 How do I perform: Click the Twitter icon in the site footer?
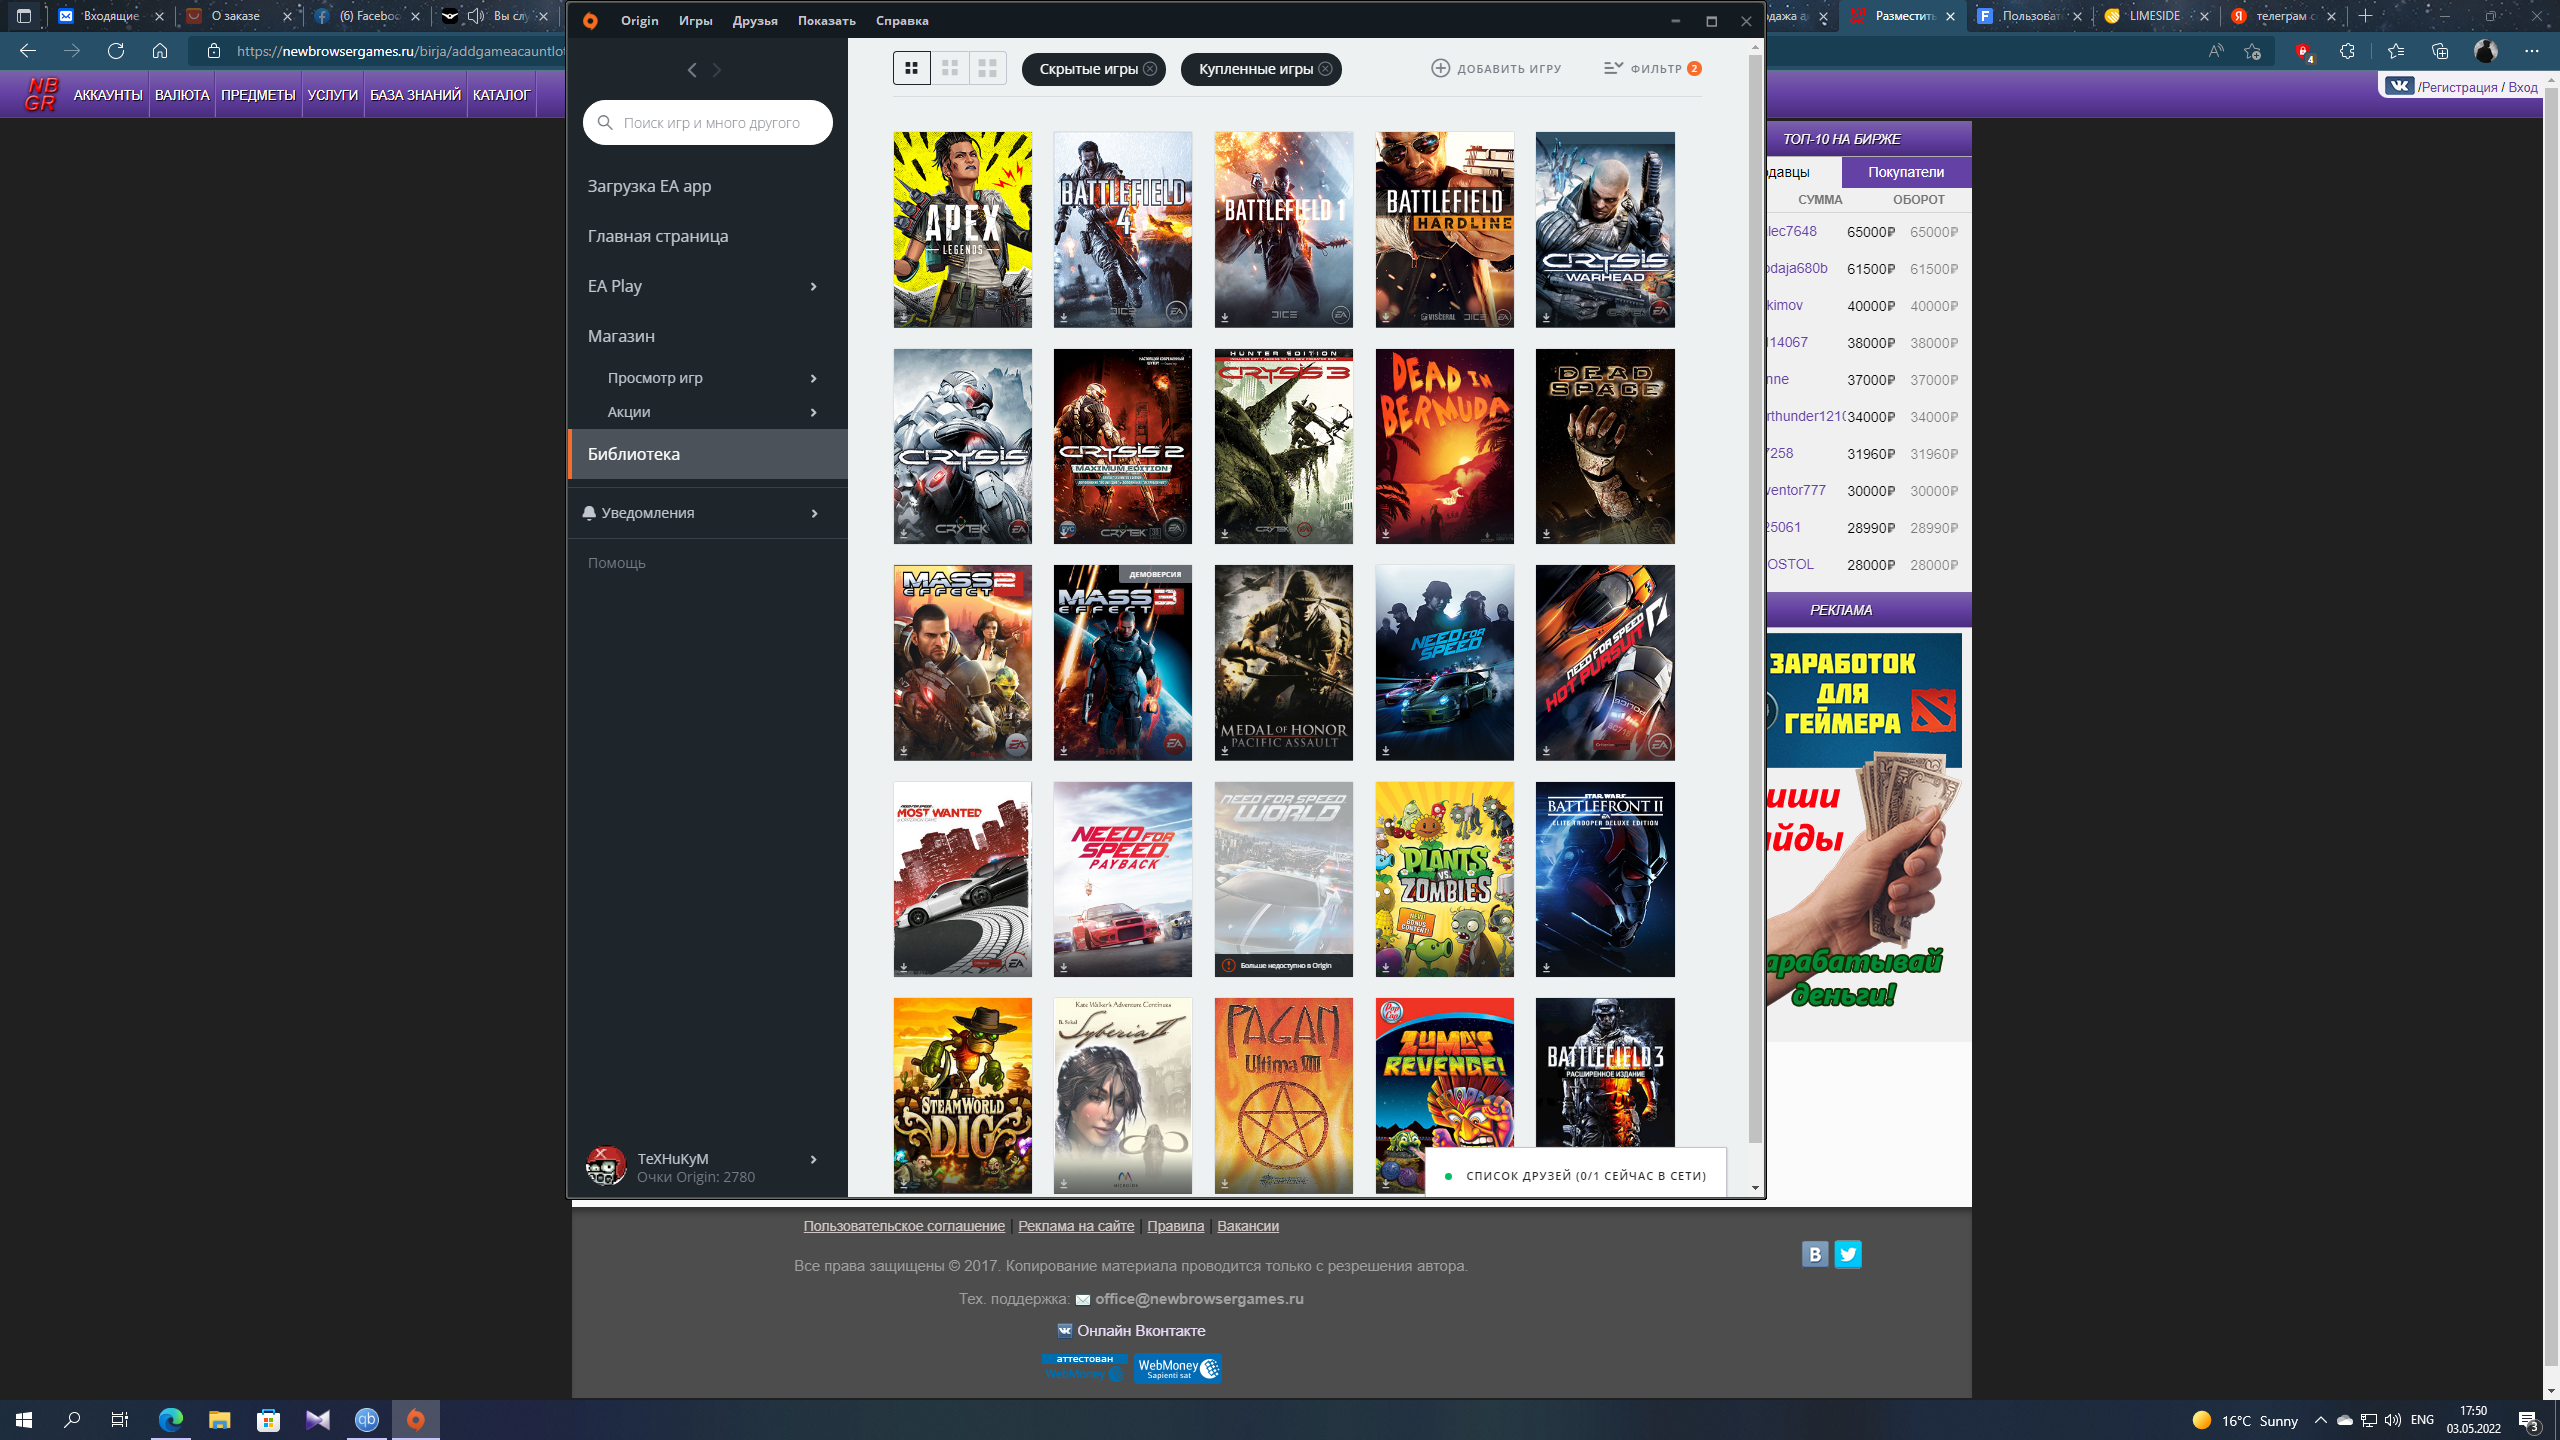[x=1848, y=1254]
